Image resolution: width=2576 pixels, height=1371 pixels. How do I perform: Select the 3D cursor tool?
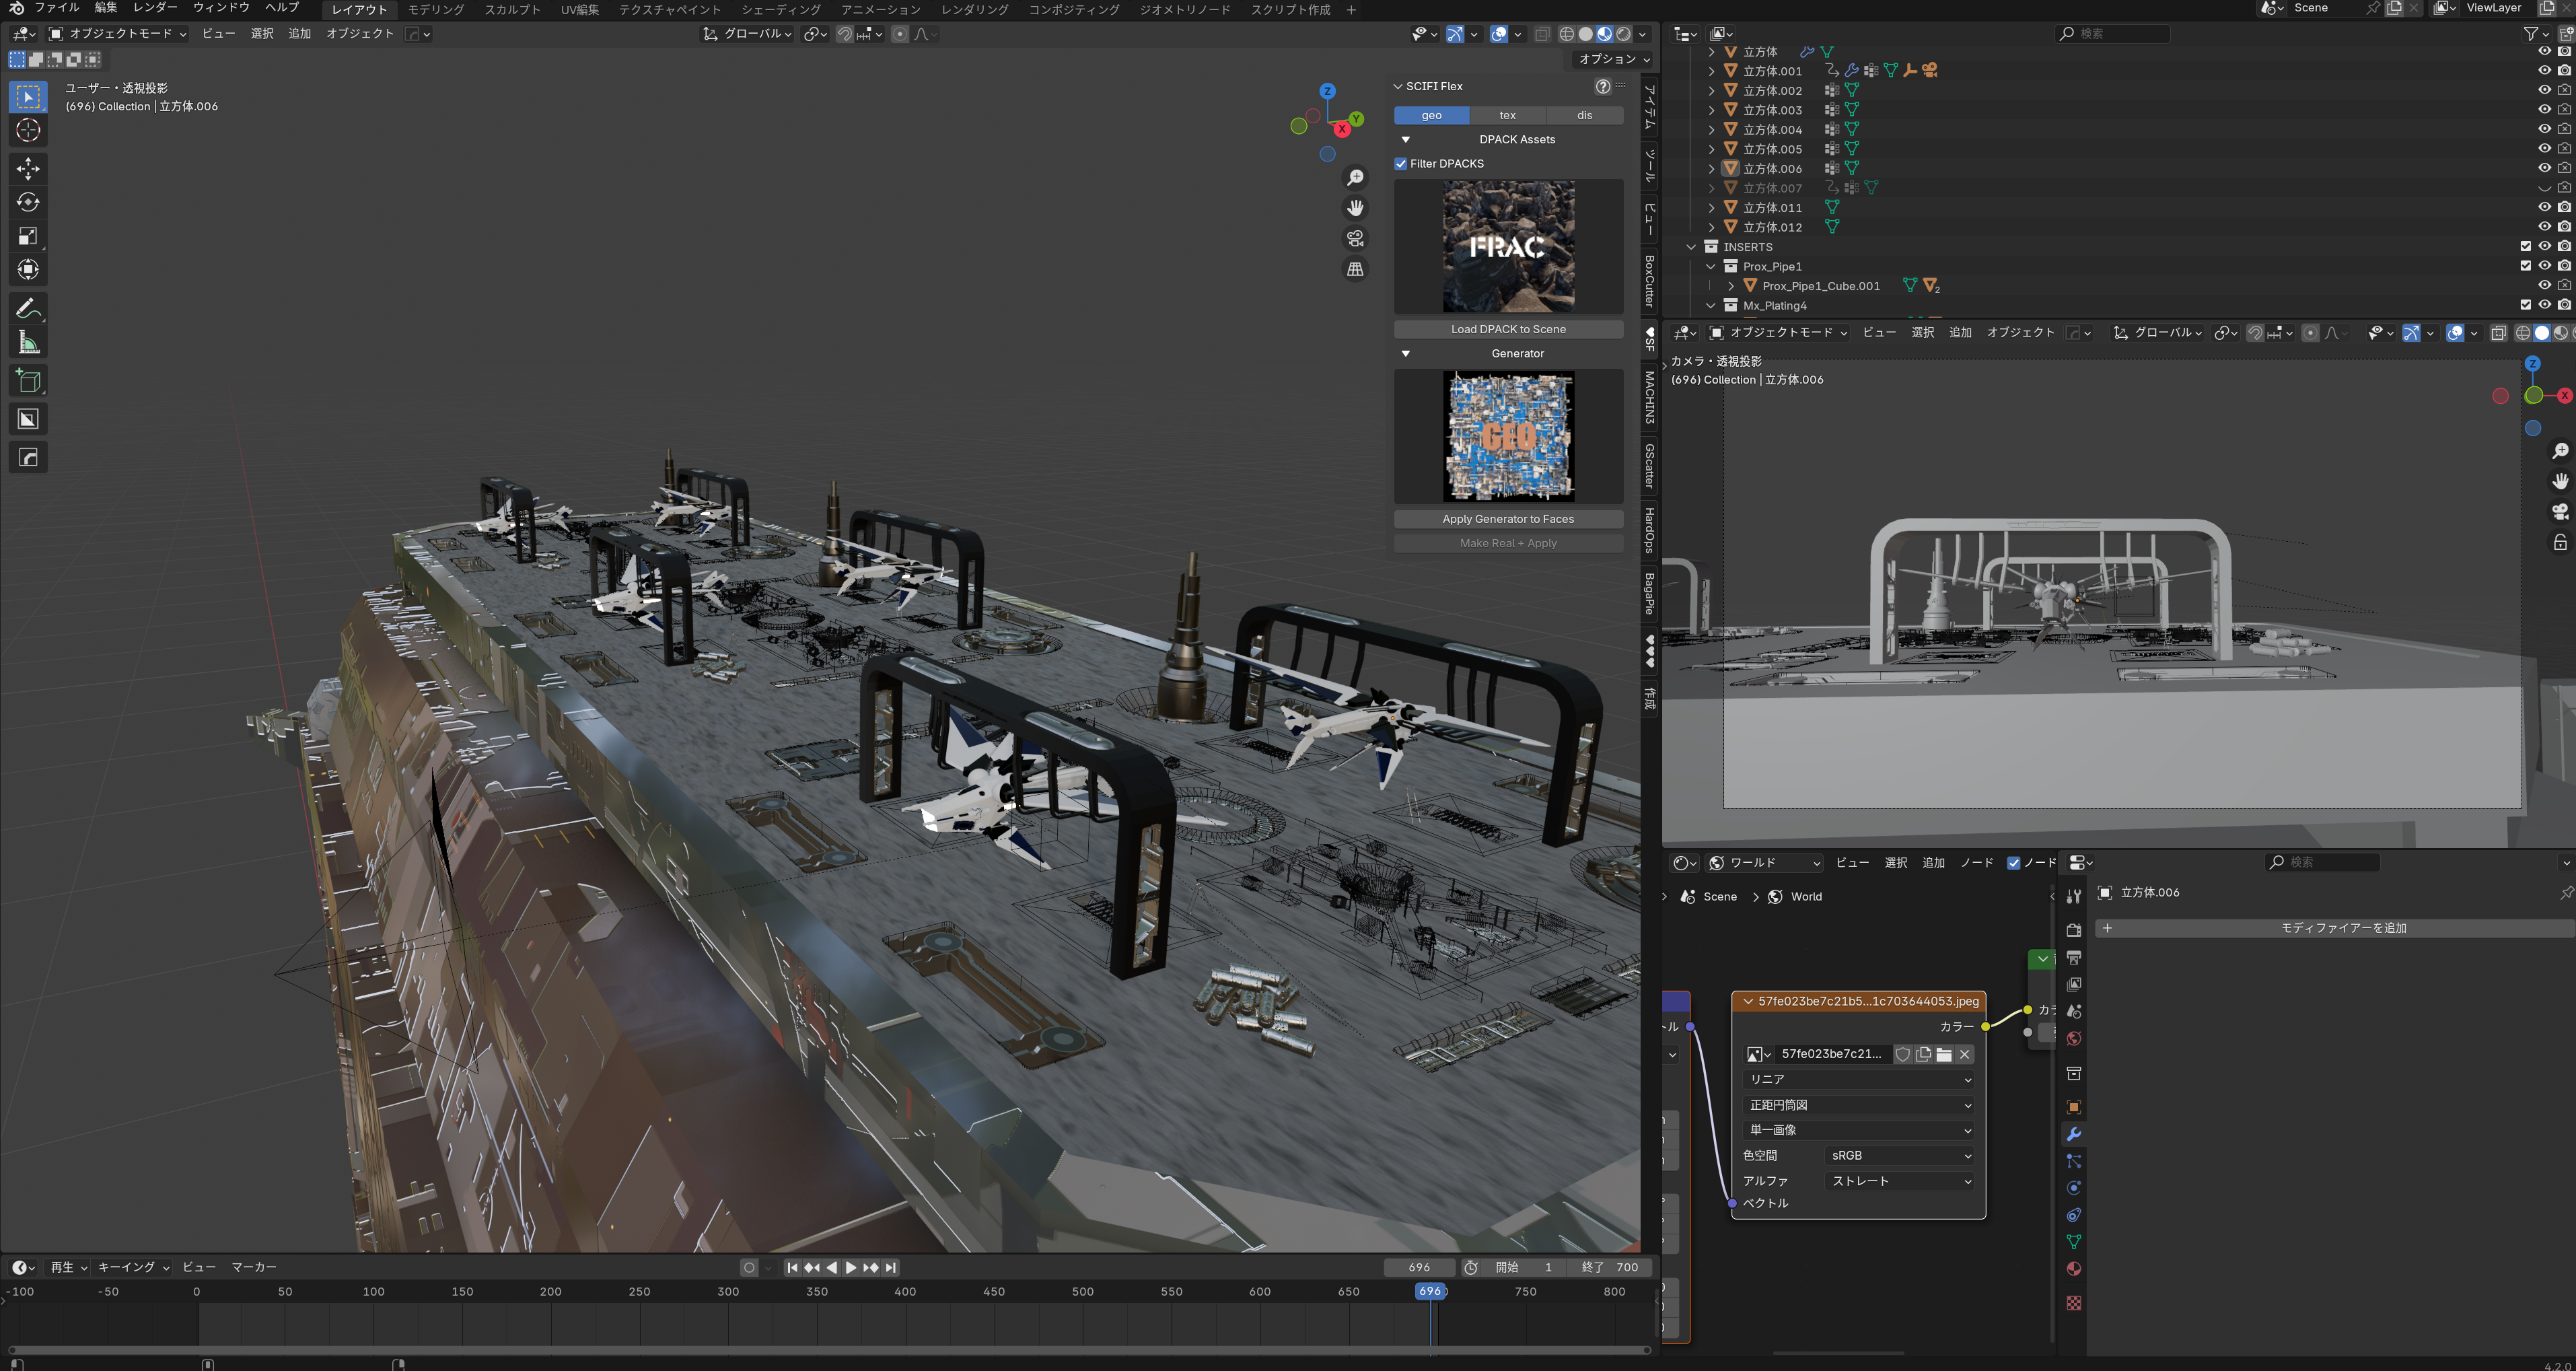(x=28, y=130)
